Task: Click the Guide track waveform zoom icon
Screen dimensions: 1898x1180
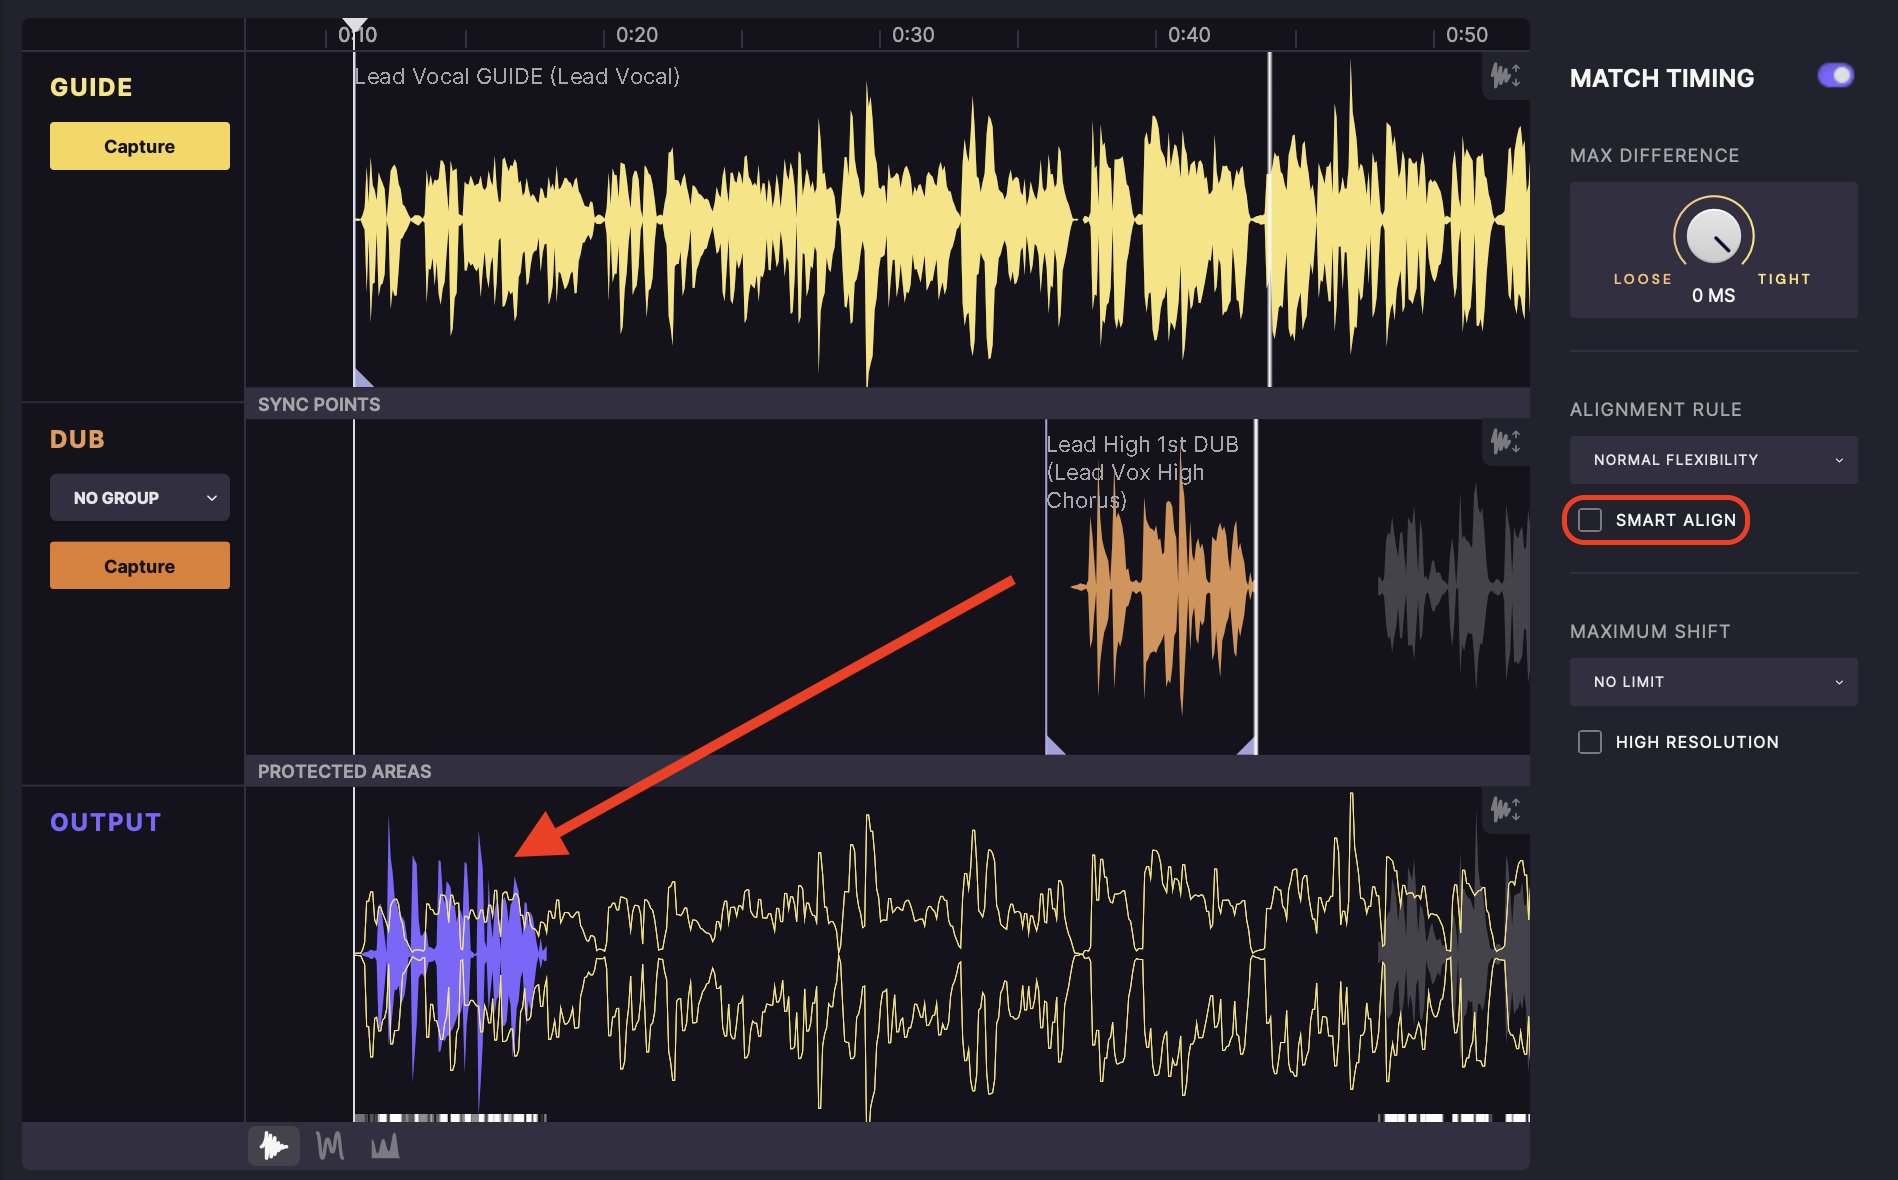Action: pyautogui.click(x=1505, y=75)
